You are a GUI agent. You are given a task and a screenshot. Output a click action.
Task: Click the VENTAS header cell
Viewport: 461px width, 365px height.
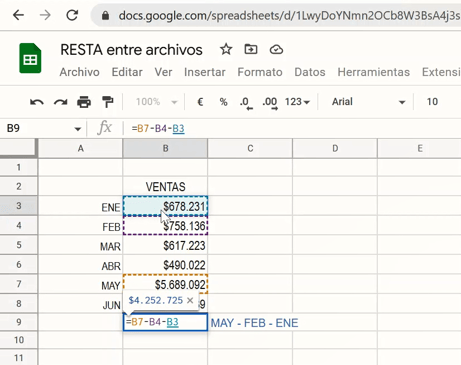pos(165,186)
